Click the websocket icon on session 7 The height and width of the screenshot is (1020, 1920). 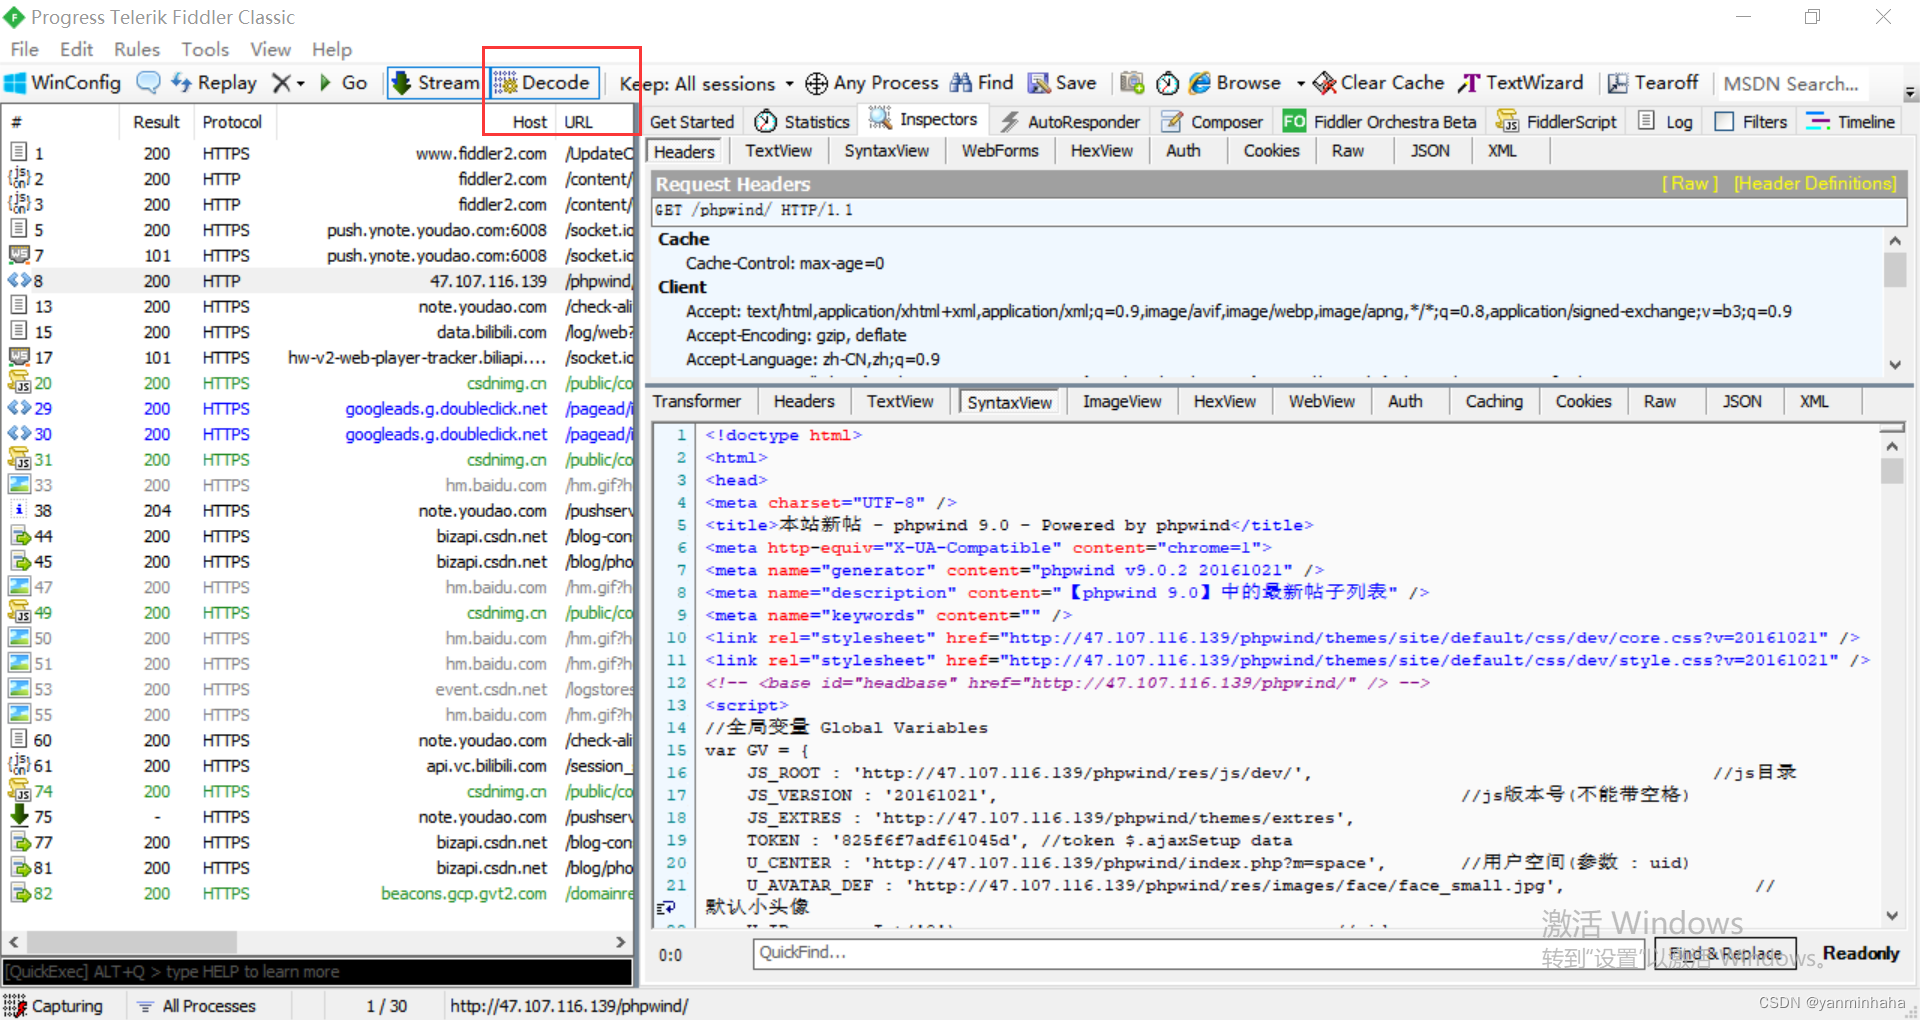(x=18, y=255)
